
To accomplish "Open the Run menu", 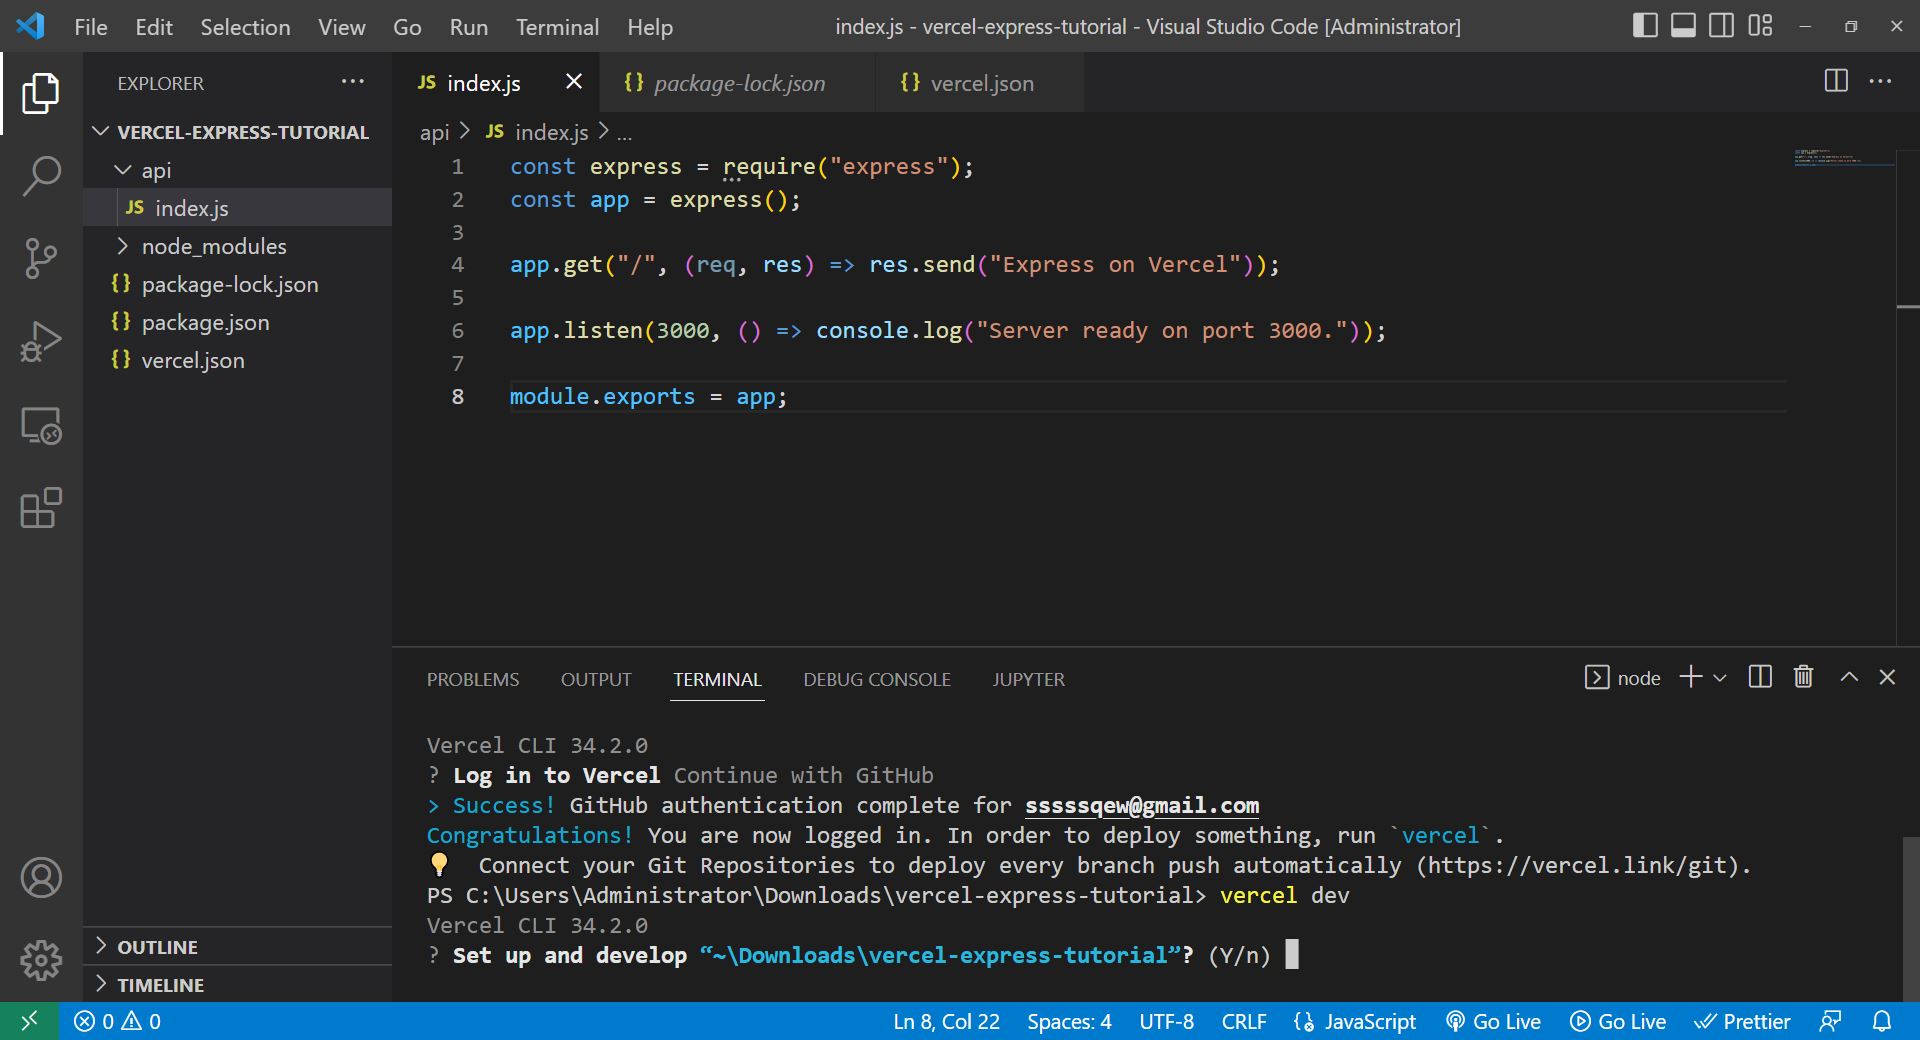I will click(468, 27).
